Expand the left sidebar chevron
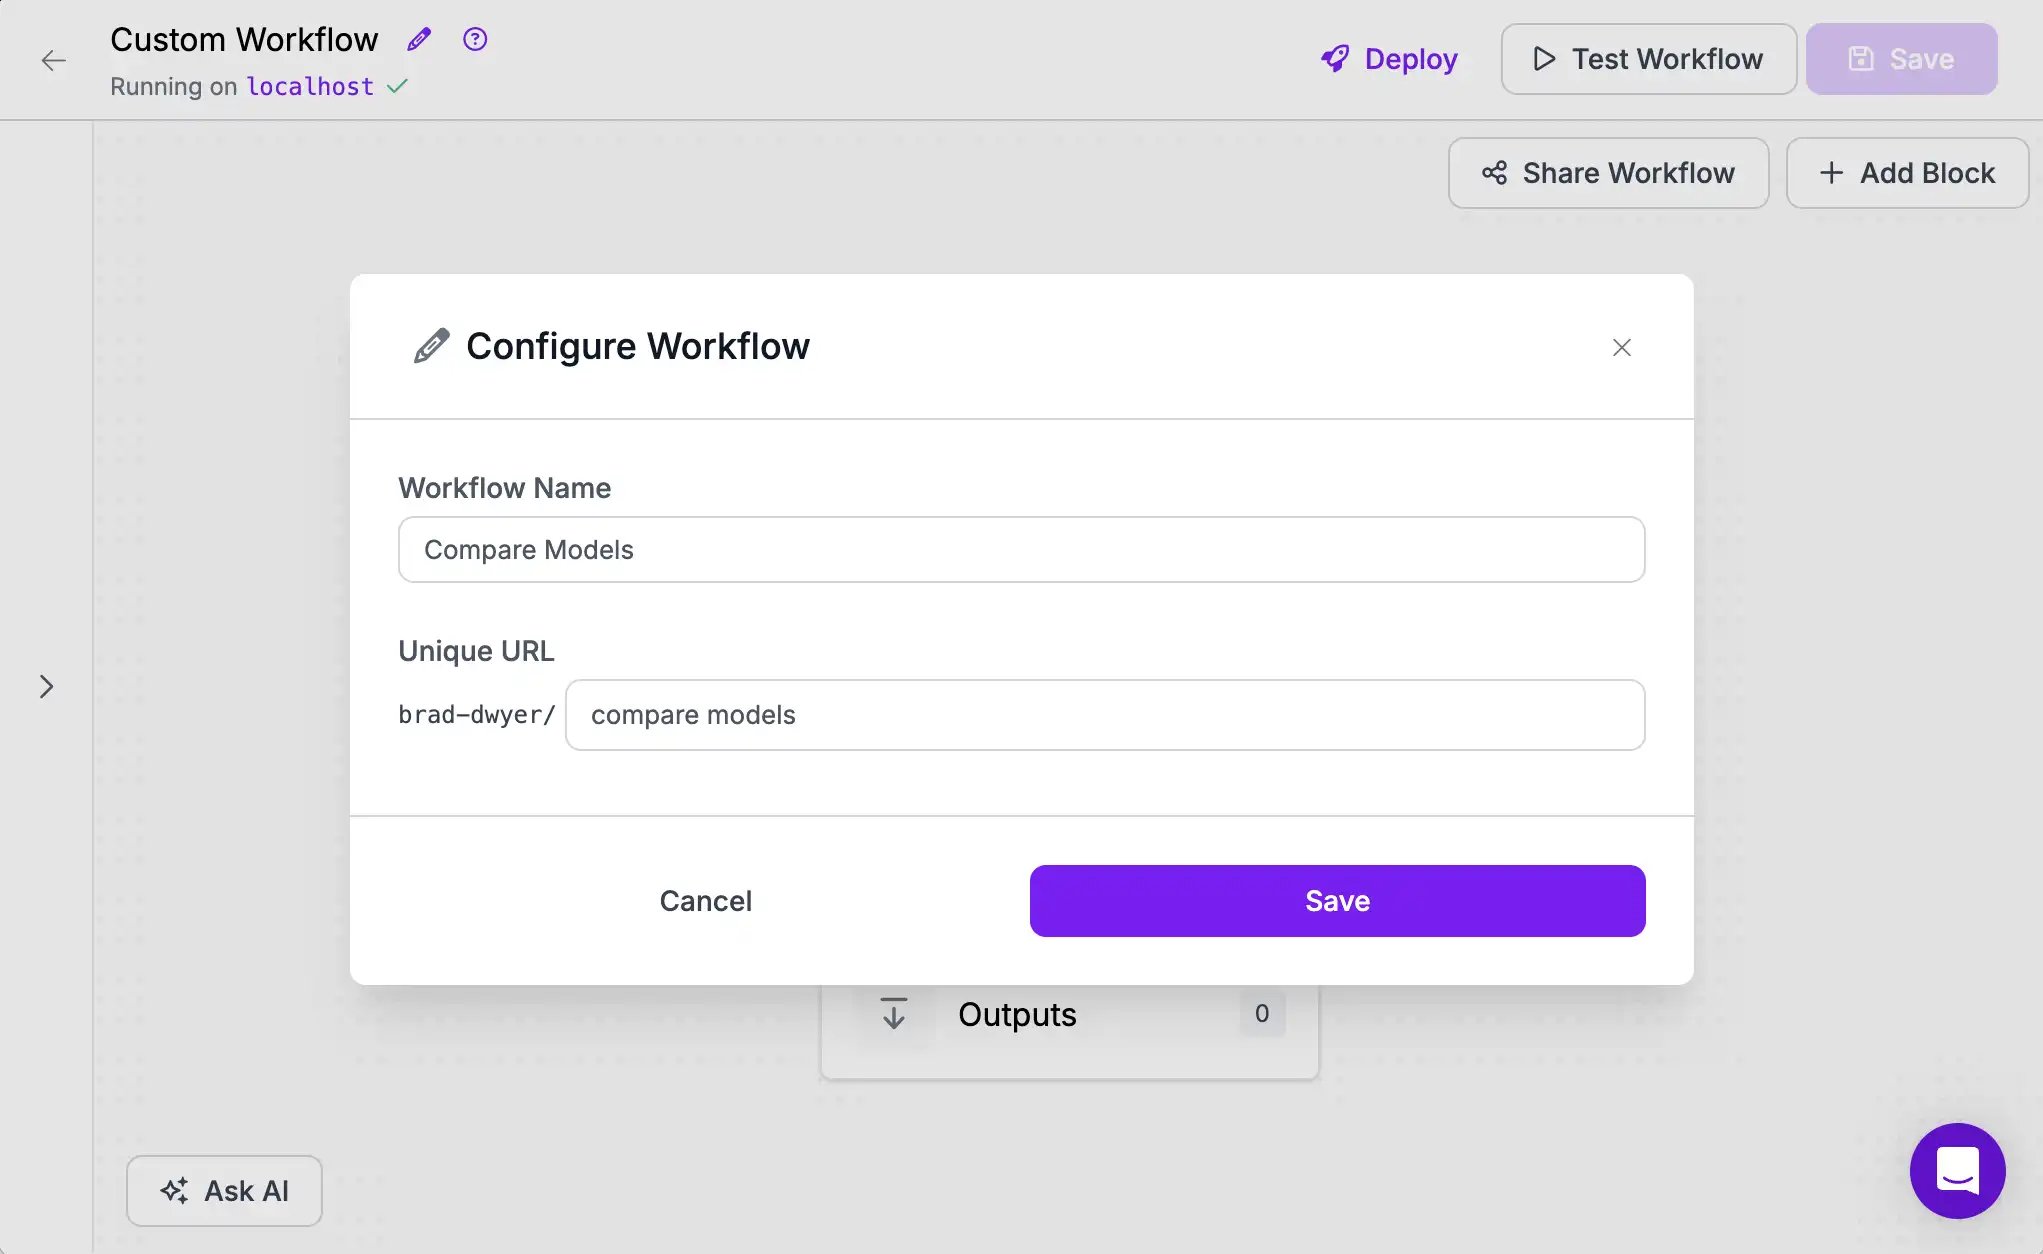The image size is (2043, 1254). [46, 686]
